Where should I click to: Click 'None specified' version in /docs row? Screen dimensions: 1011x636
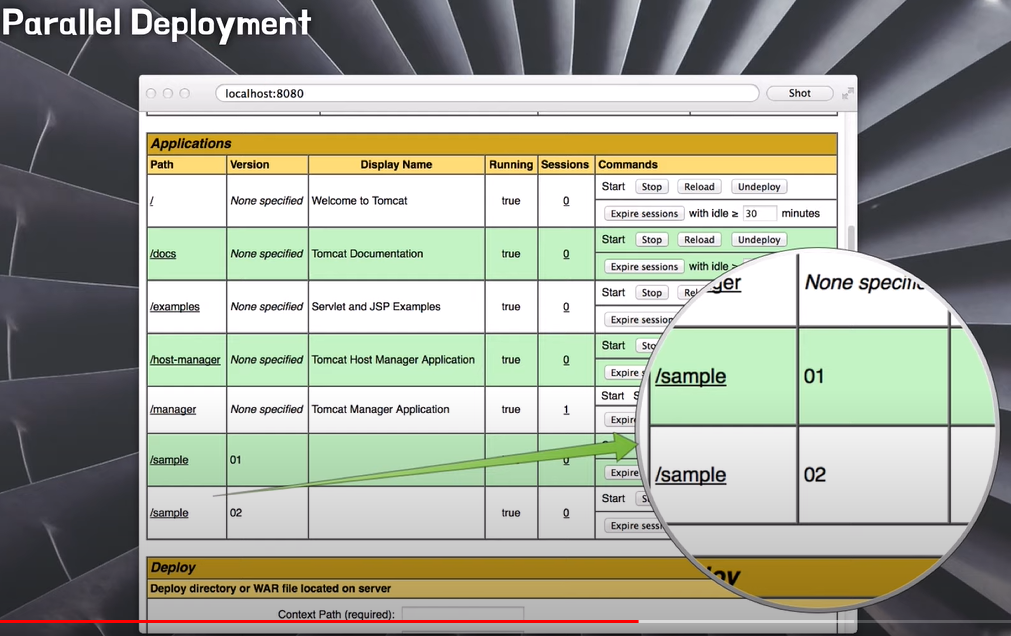pos(266,253)
